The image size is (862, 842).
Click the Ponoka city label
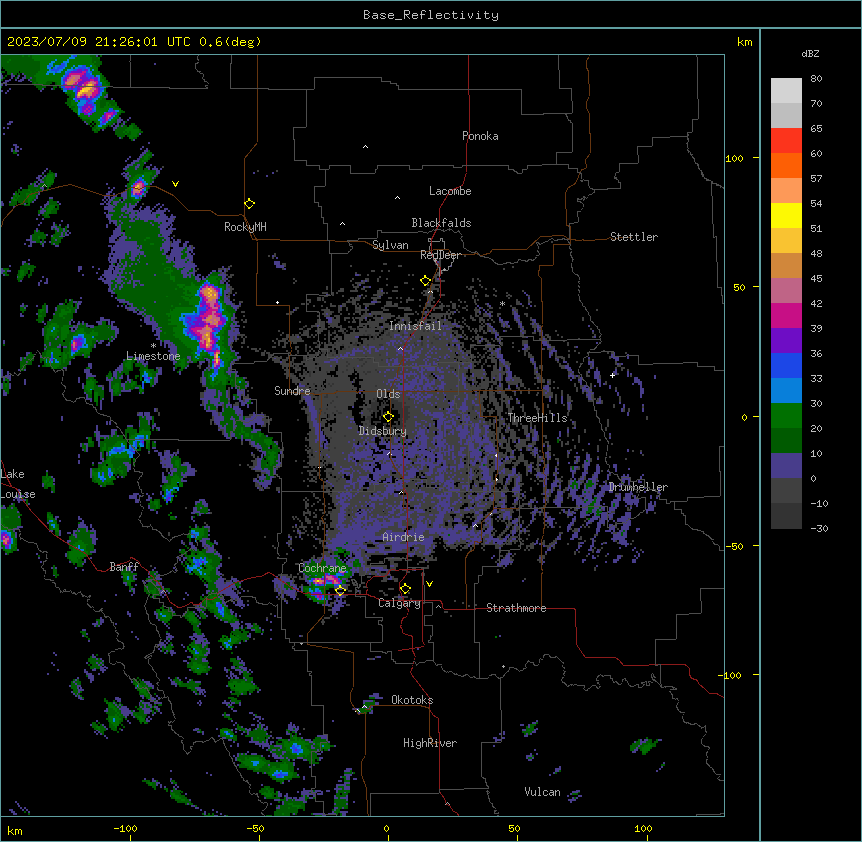[480, 136]
